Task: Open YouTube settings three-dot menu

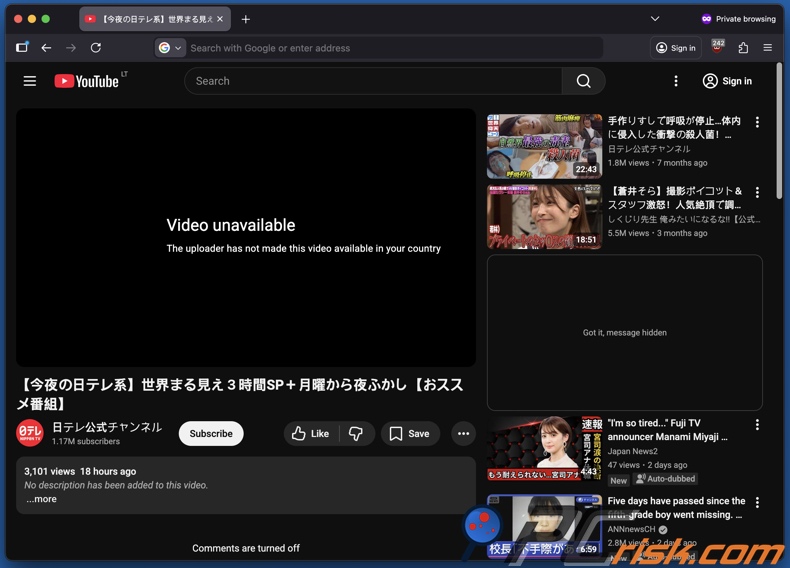Action: click(676, 81)
